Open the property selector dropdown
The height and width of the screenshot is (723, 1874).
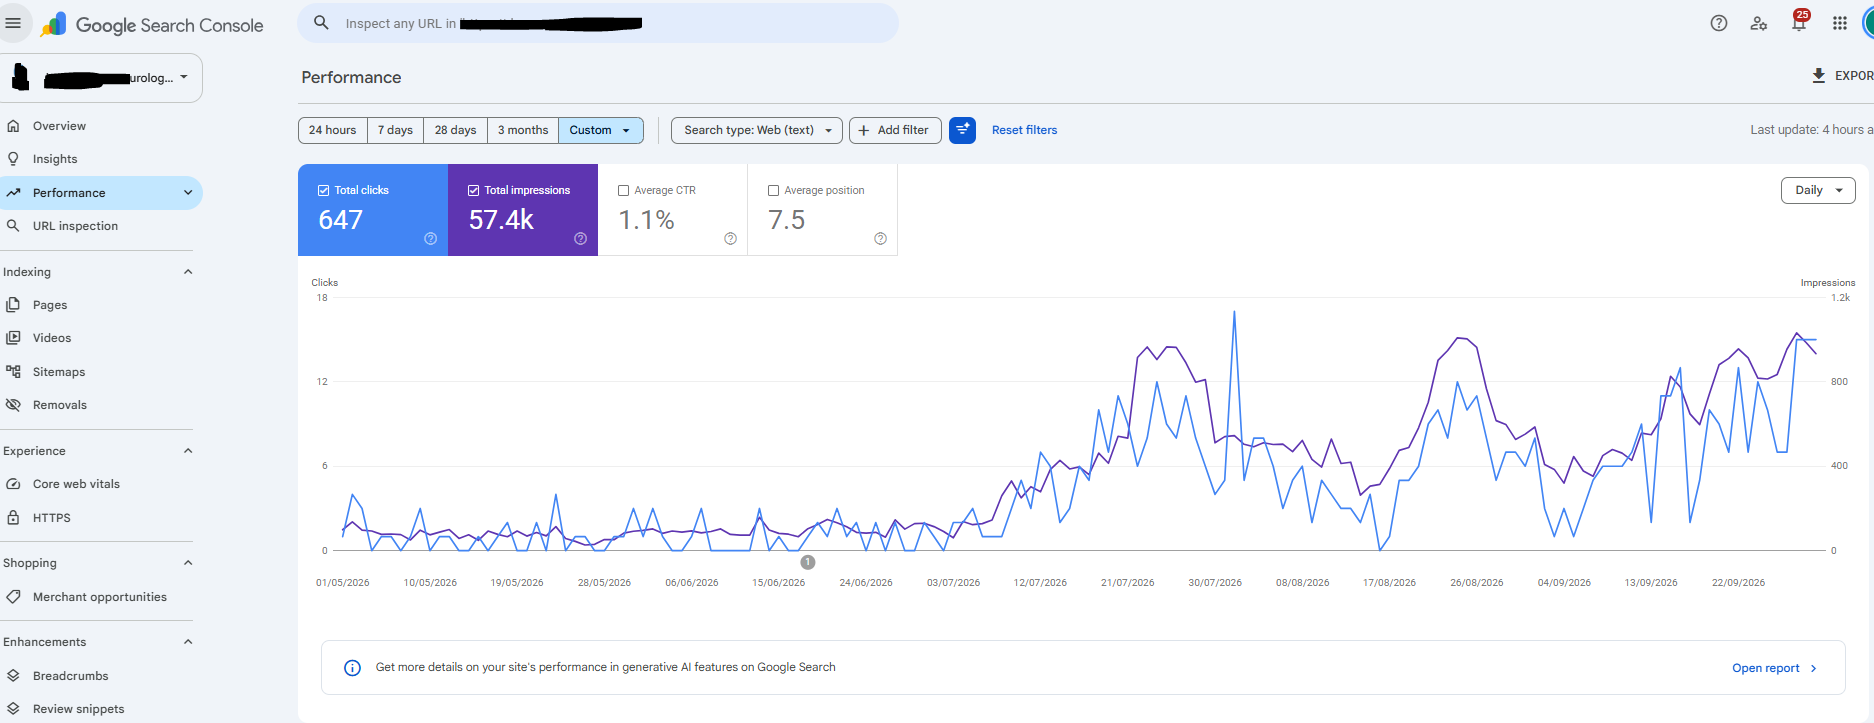(101, 78)
